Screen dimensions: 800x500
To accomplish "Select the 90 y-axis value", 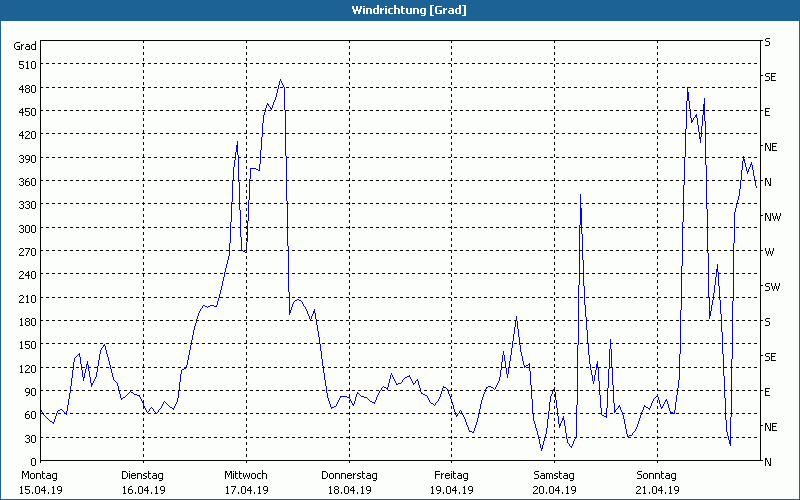I will pyautogui.click(x=31, y=391).
